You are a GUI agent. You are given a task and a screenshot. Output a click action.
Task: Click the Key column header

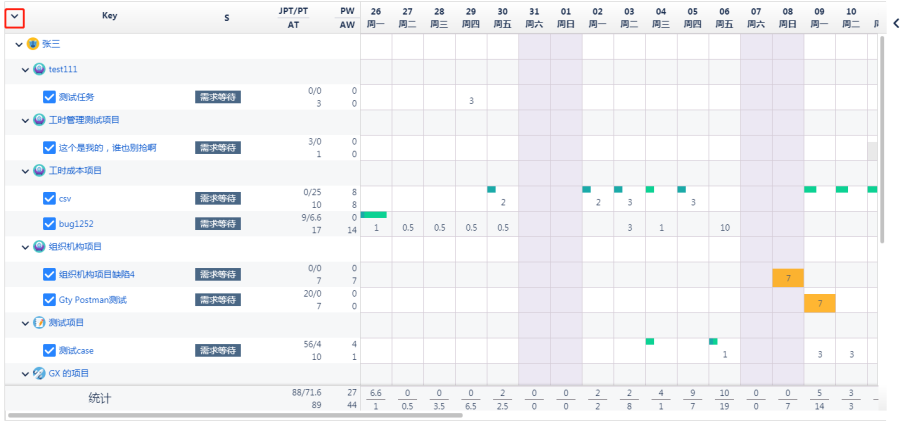(x=109, y=17)
